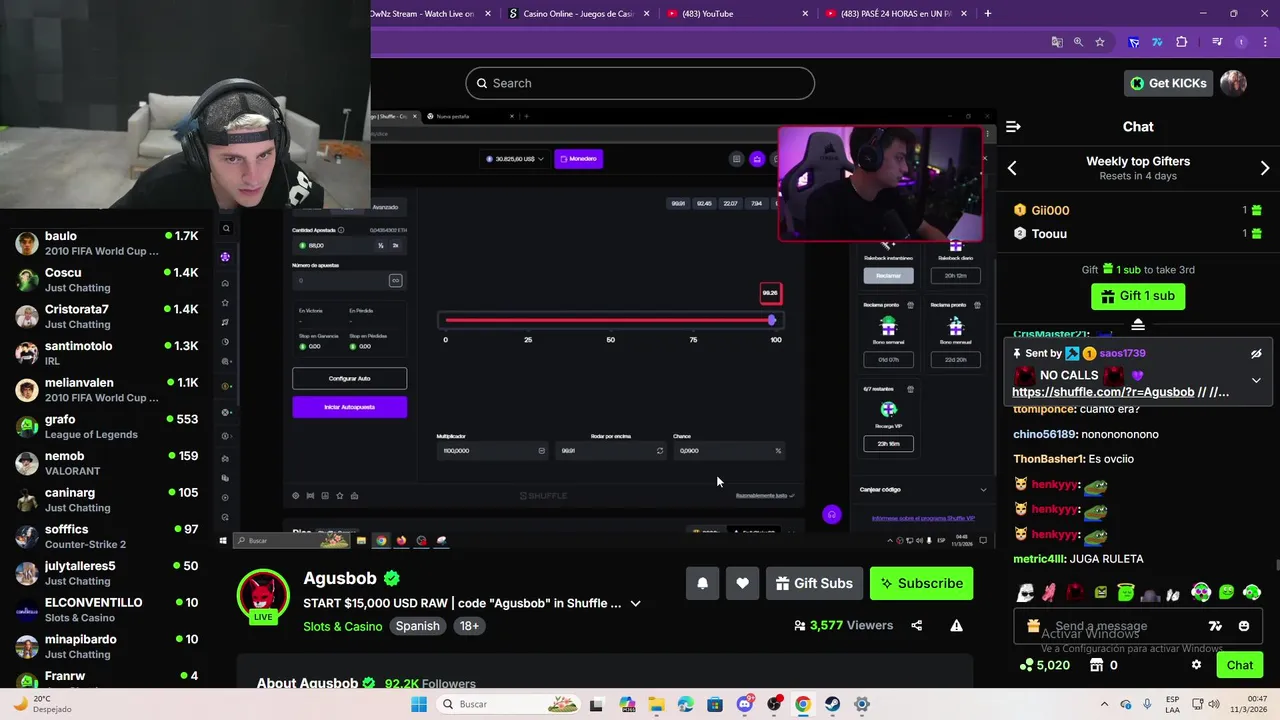The width and height of the screenshot is (1280, 720).
Task: Click the Spanish language tag
Action: [417, 626]
